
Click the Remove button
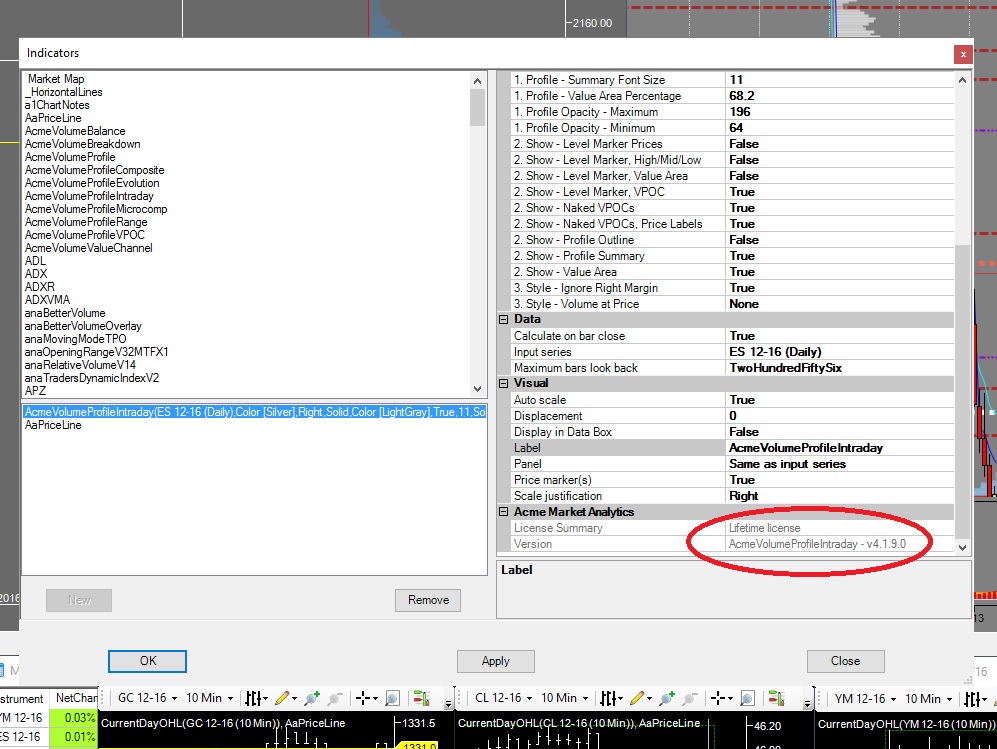pyautogui.click(x=428, y=600)
